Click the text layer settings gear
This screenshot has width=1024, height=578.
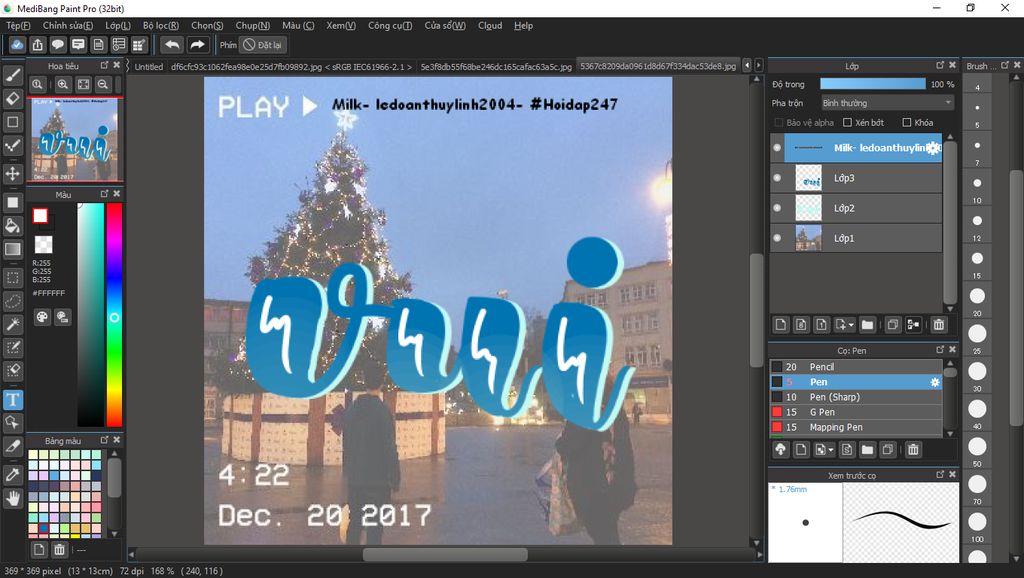[934, 148]
